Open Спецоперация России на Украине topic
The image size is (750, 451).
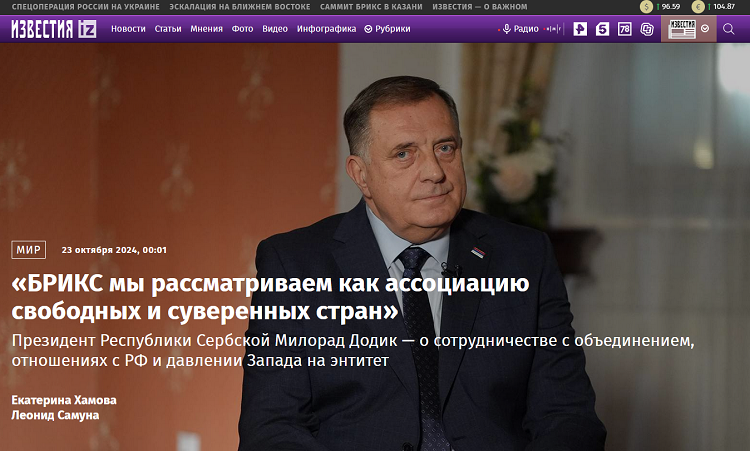tap(86, 7)
